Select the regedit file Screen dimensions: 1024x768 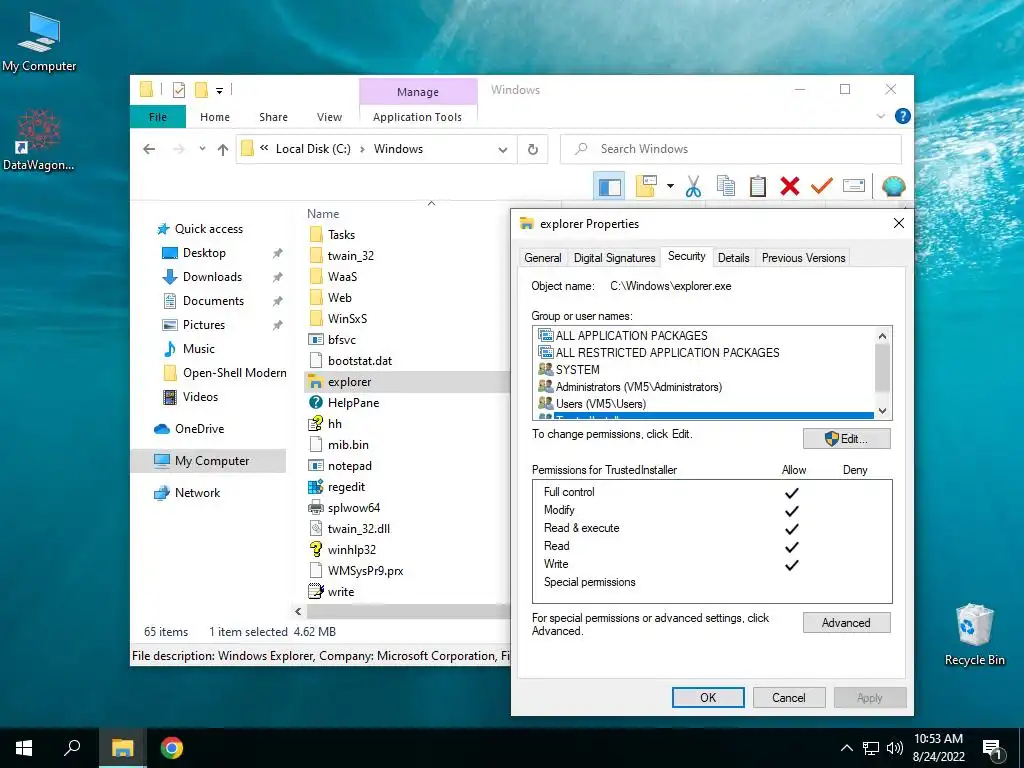tap(346, 487)
